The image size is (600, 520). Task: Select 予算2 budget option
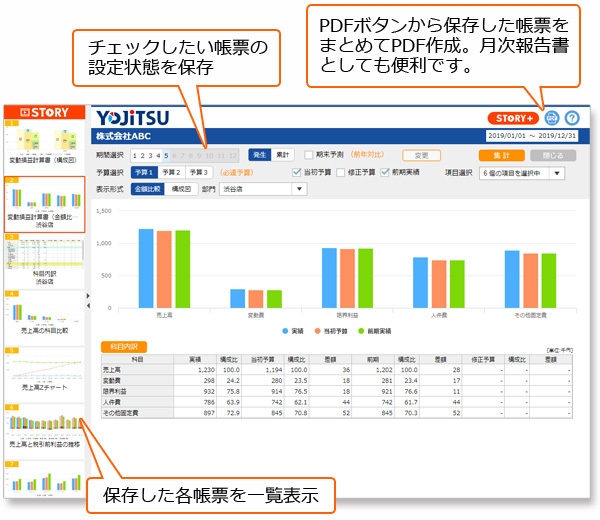[x=172, y=173]
